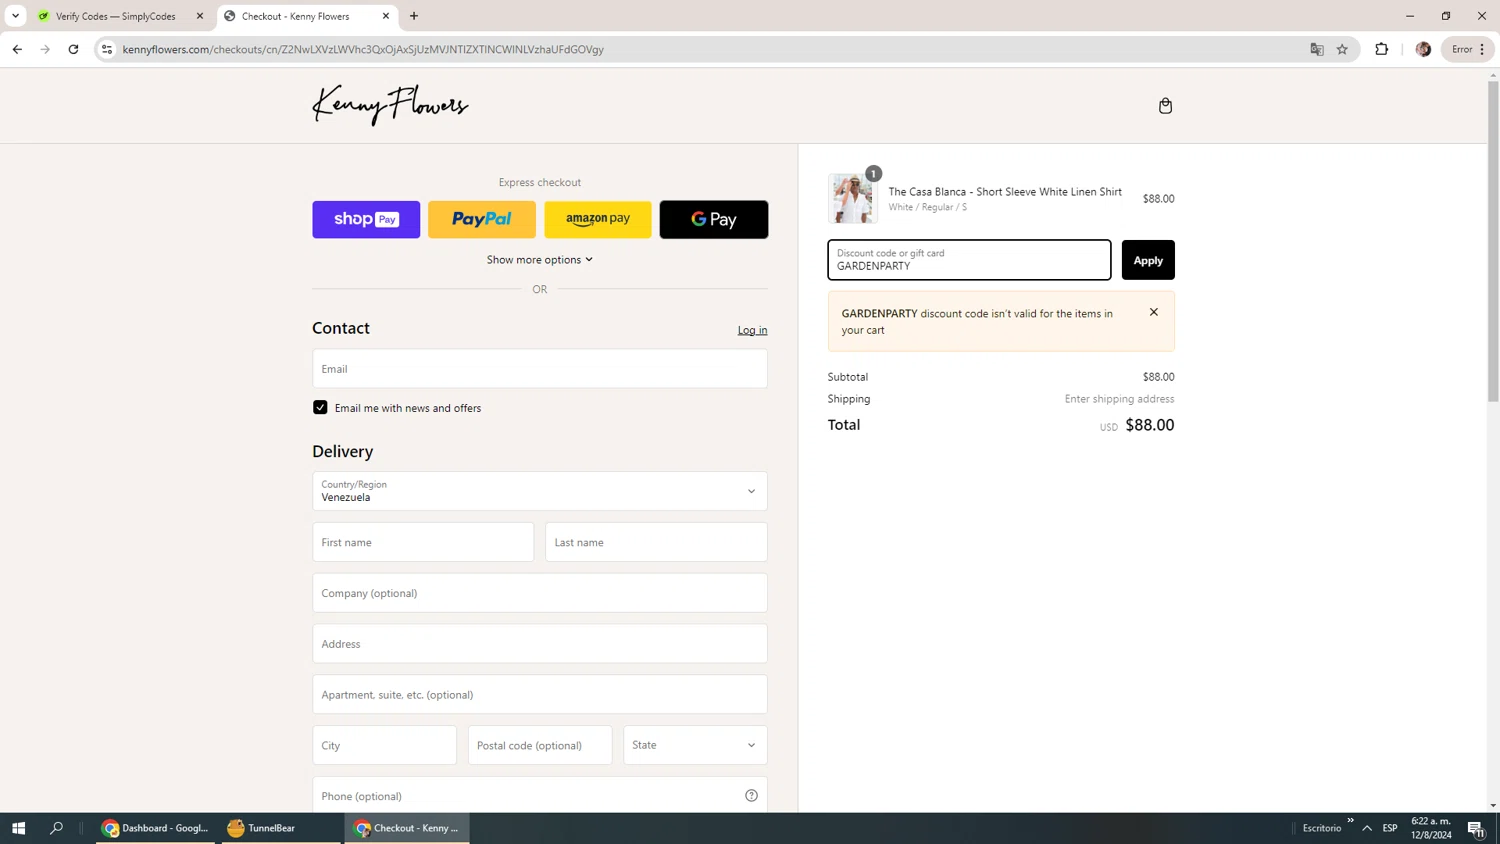This screenshot has height=844, width=1500.
Task: Go back to the previous page
Action: click(x=17, y=49)
